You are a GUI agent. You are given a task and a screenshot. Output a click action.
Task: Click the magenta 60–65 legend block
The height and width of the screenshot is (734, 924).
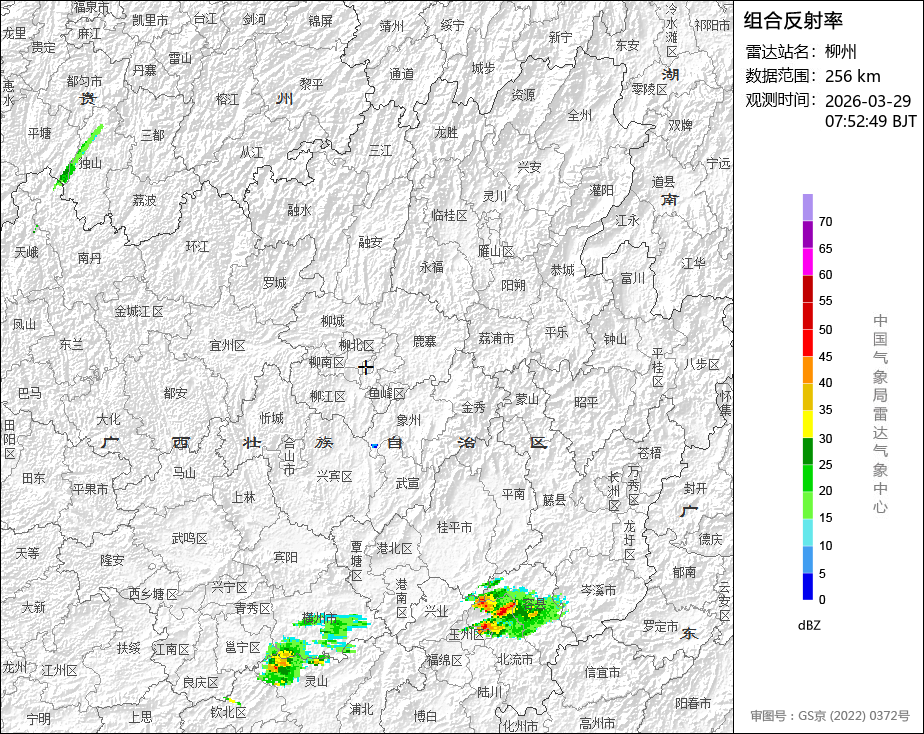808,262
